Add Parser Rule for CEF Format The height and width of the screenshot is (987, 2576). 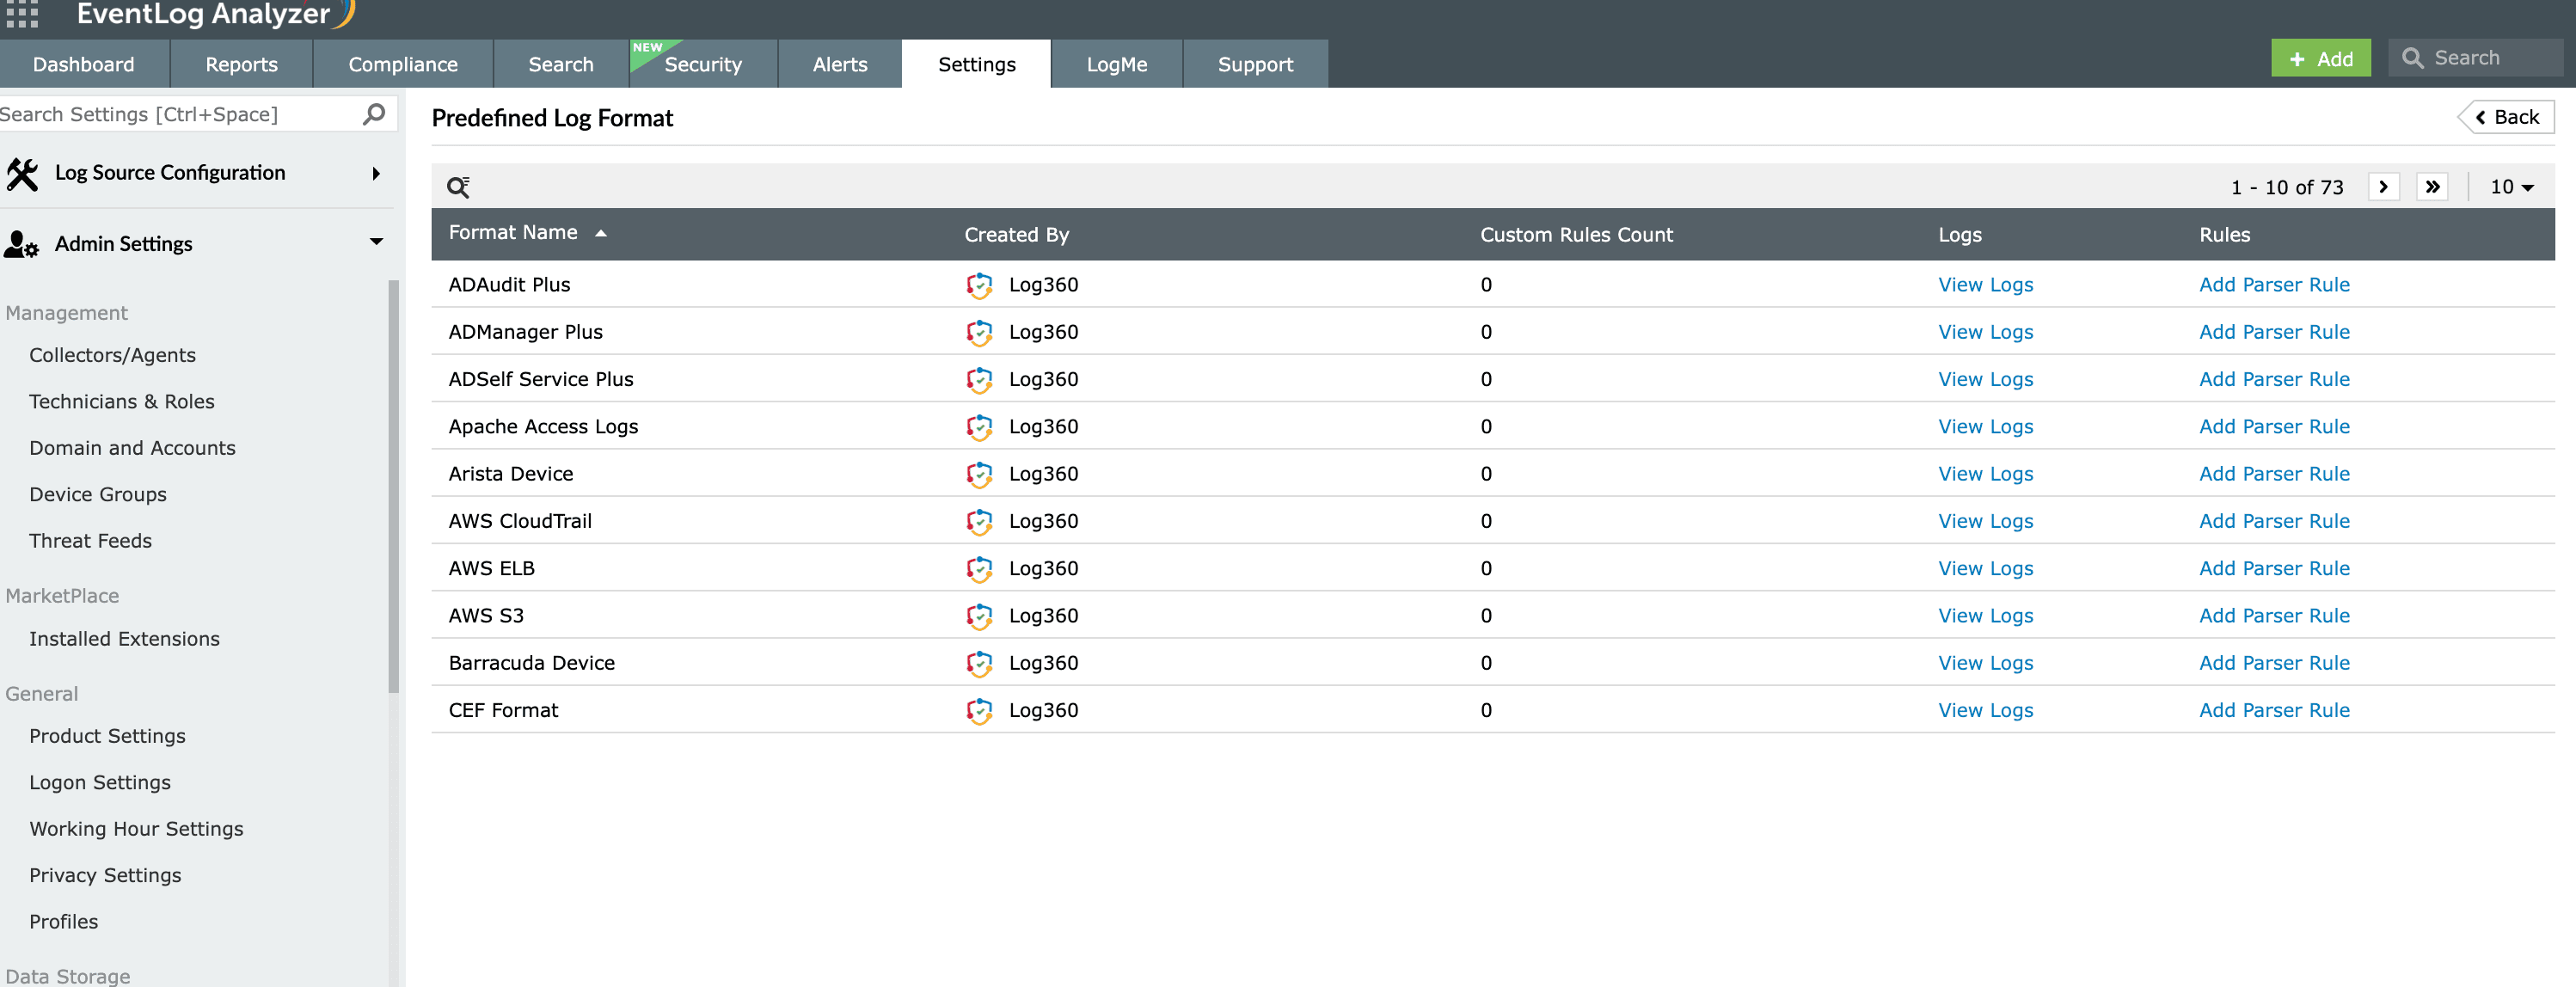2274,710
